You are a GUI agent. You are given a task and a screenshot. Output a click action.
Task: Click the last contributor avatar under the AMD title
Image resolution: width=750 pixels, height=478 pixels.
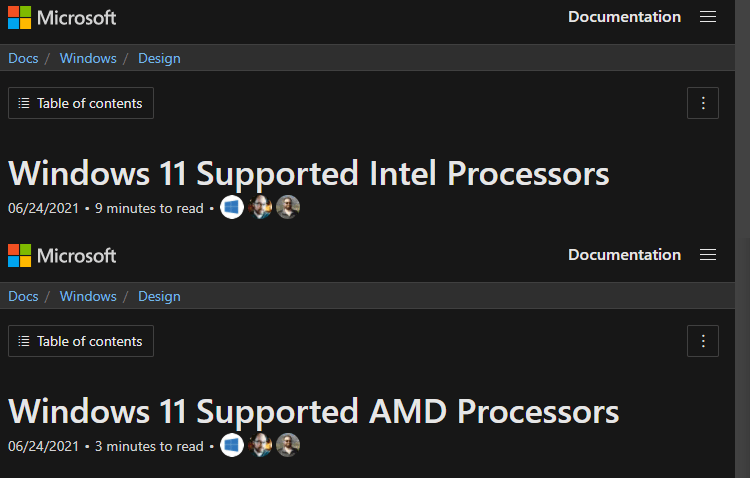point(288,445)
